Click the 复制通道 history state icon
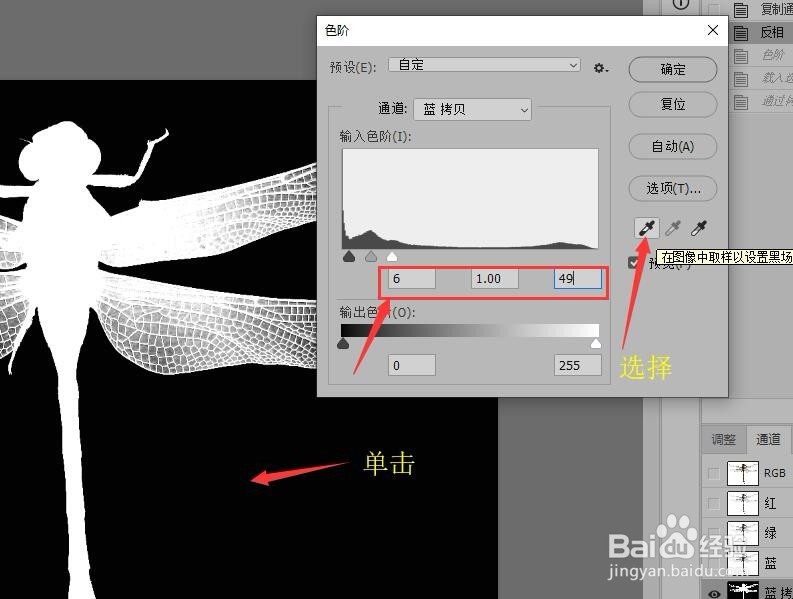 click(x=741, y=10)
